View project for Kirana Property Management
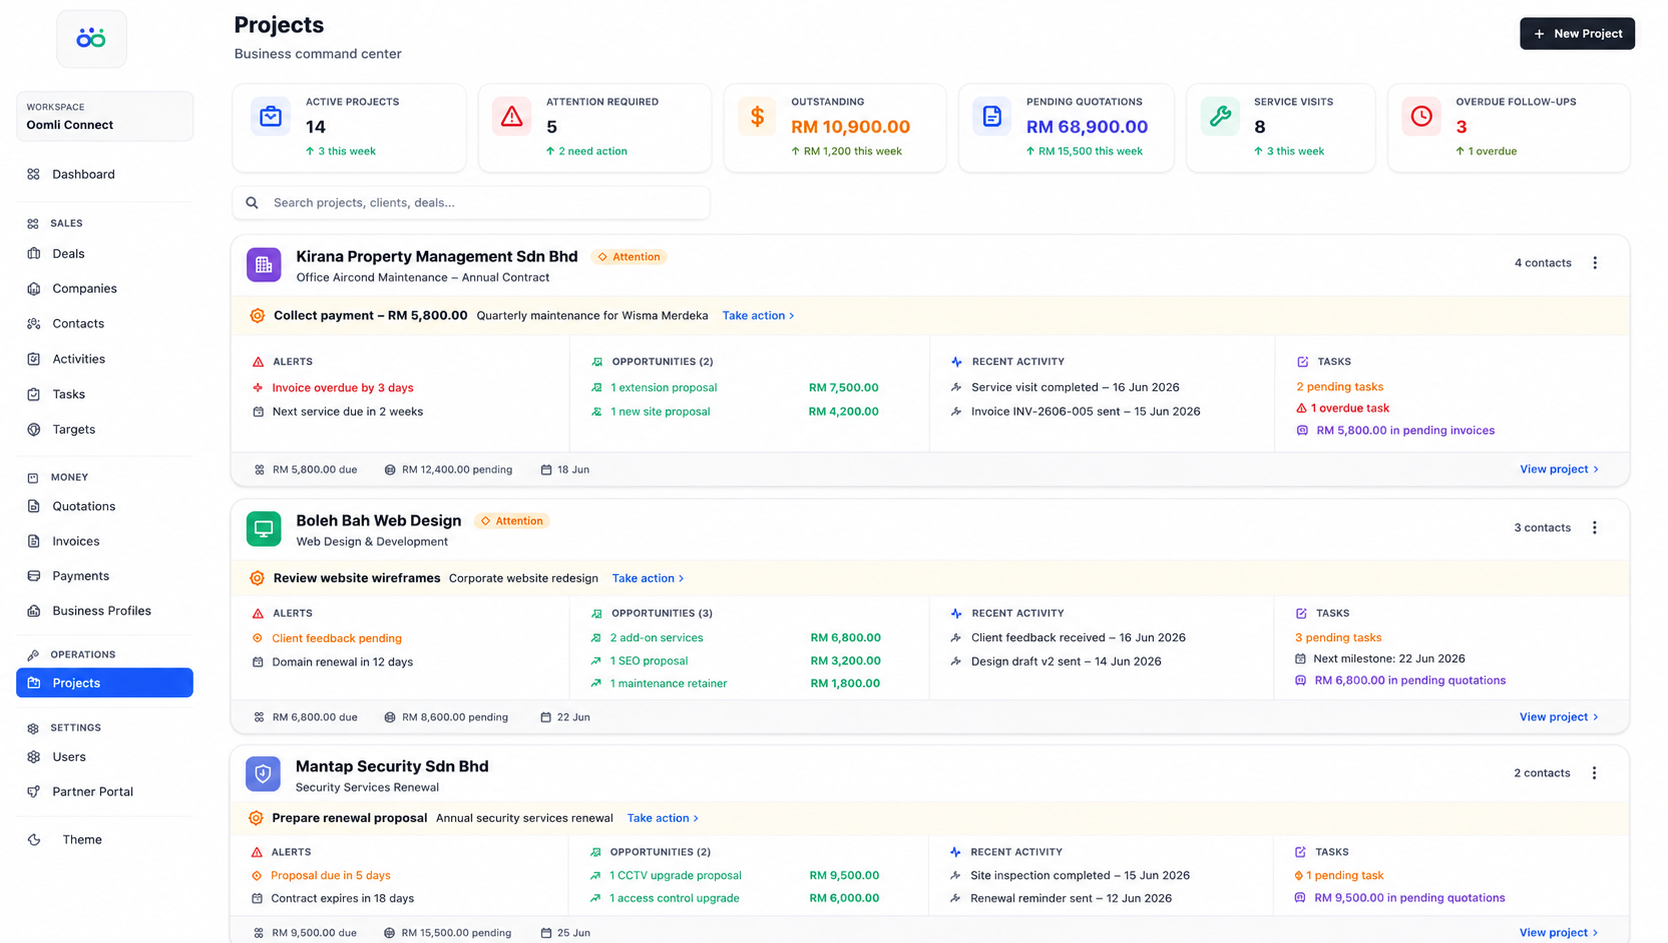This screenshot has width=1668, height=943. [x=1559, y=469]
